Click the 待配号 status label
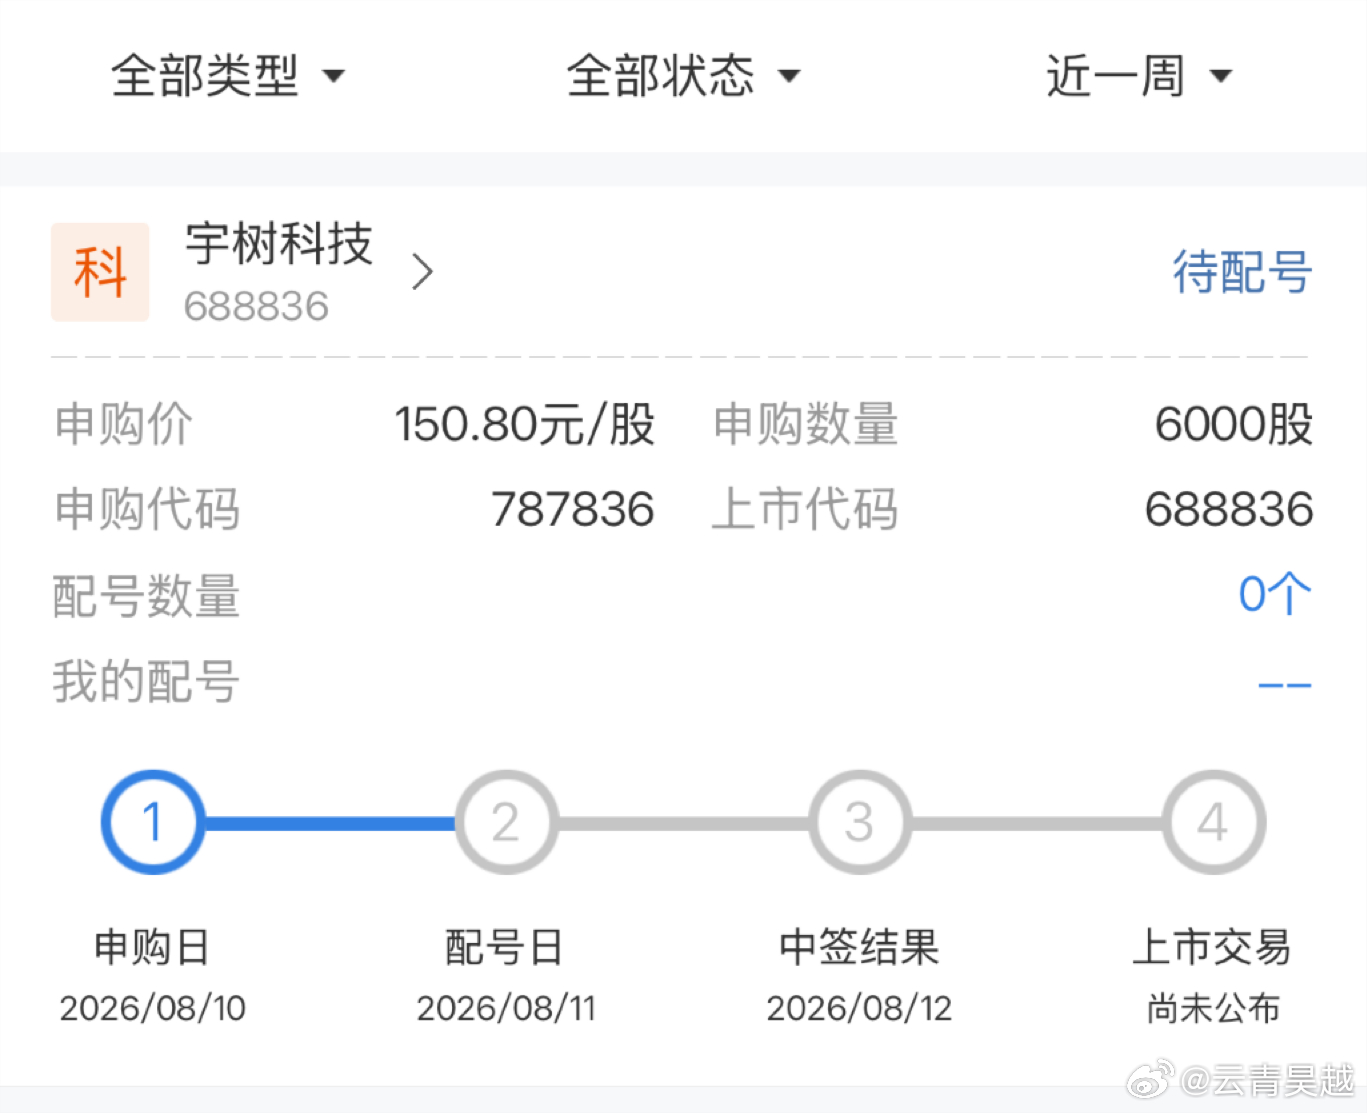 click(x=1242, y=272)
